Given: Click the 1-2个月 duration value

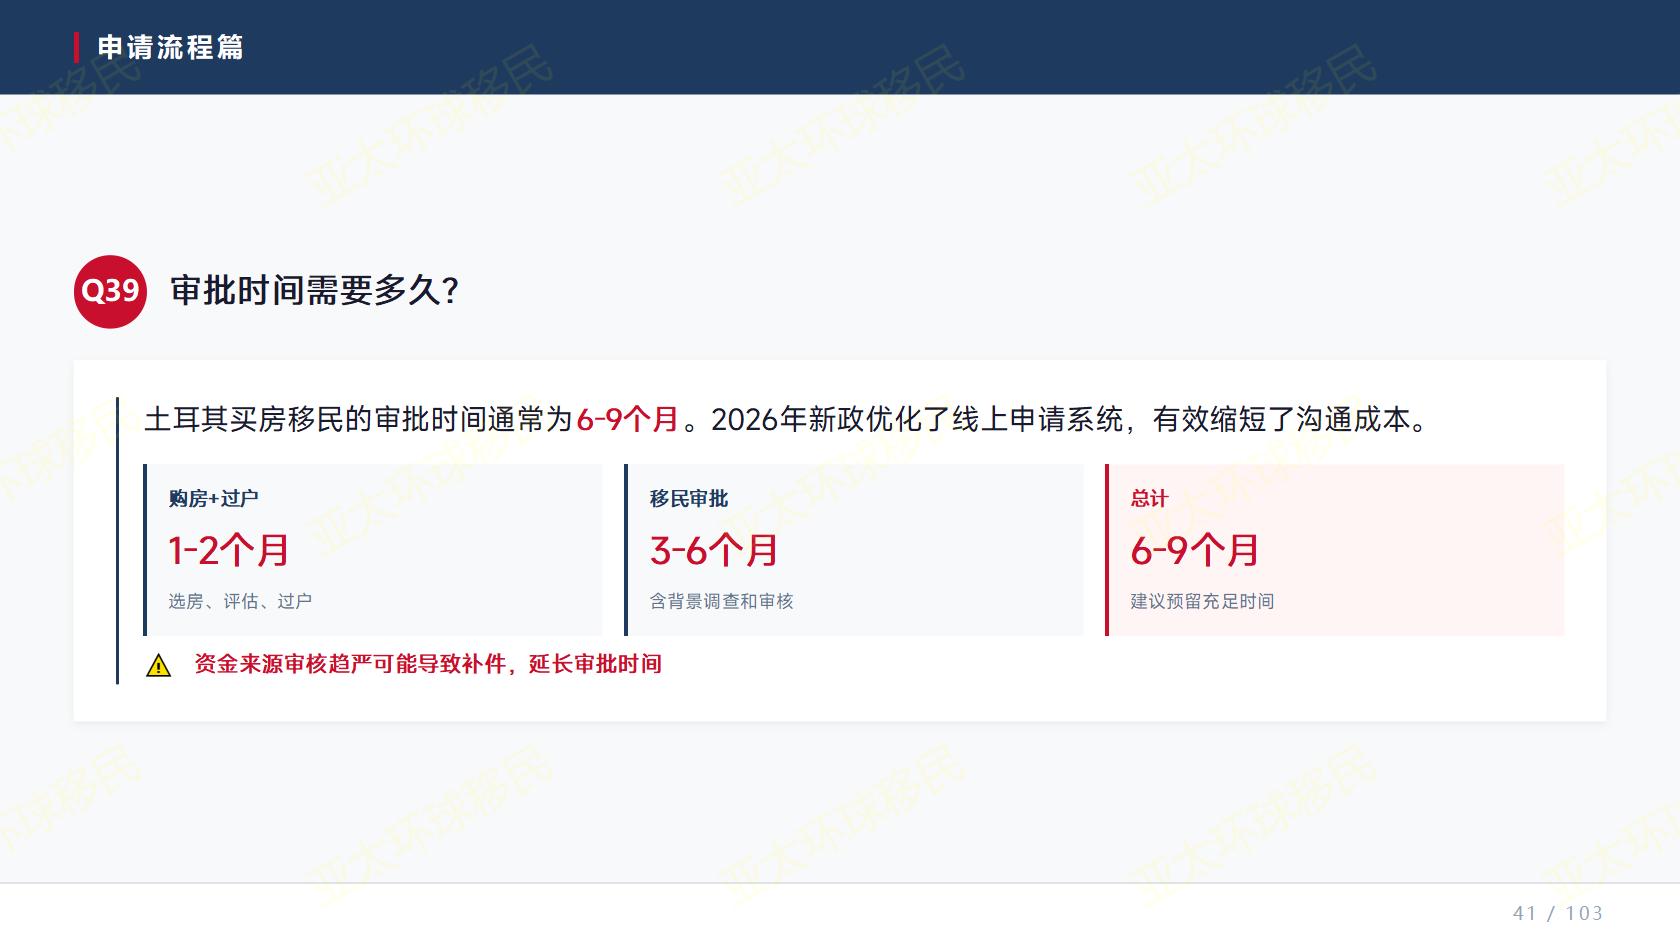Looking at the screenshot, I should 229,550.
